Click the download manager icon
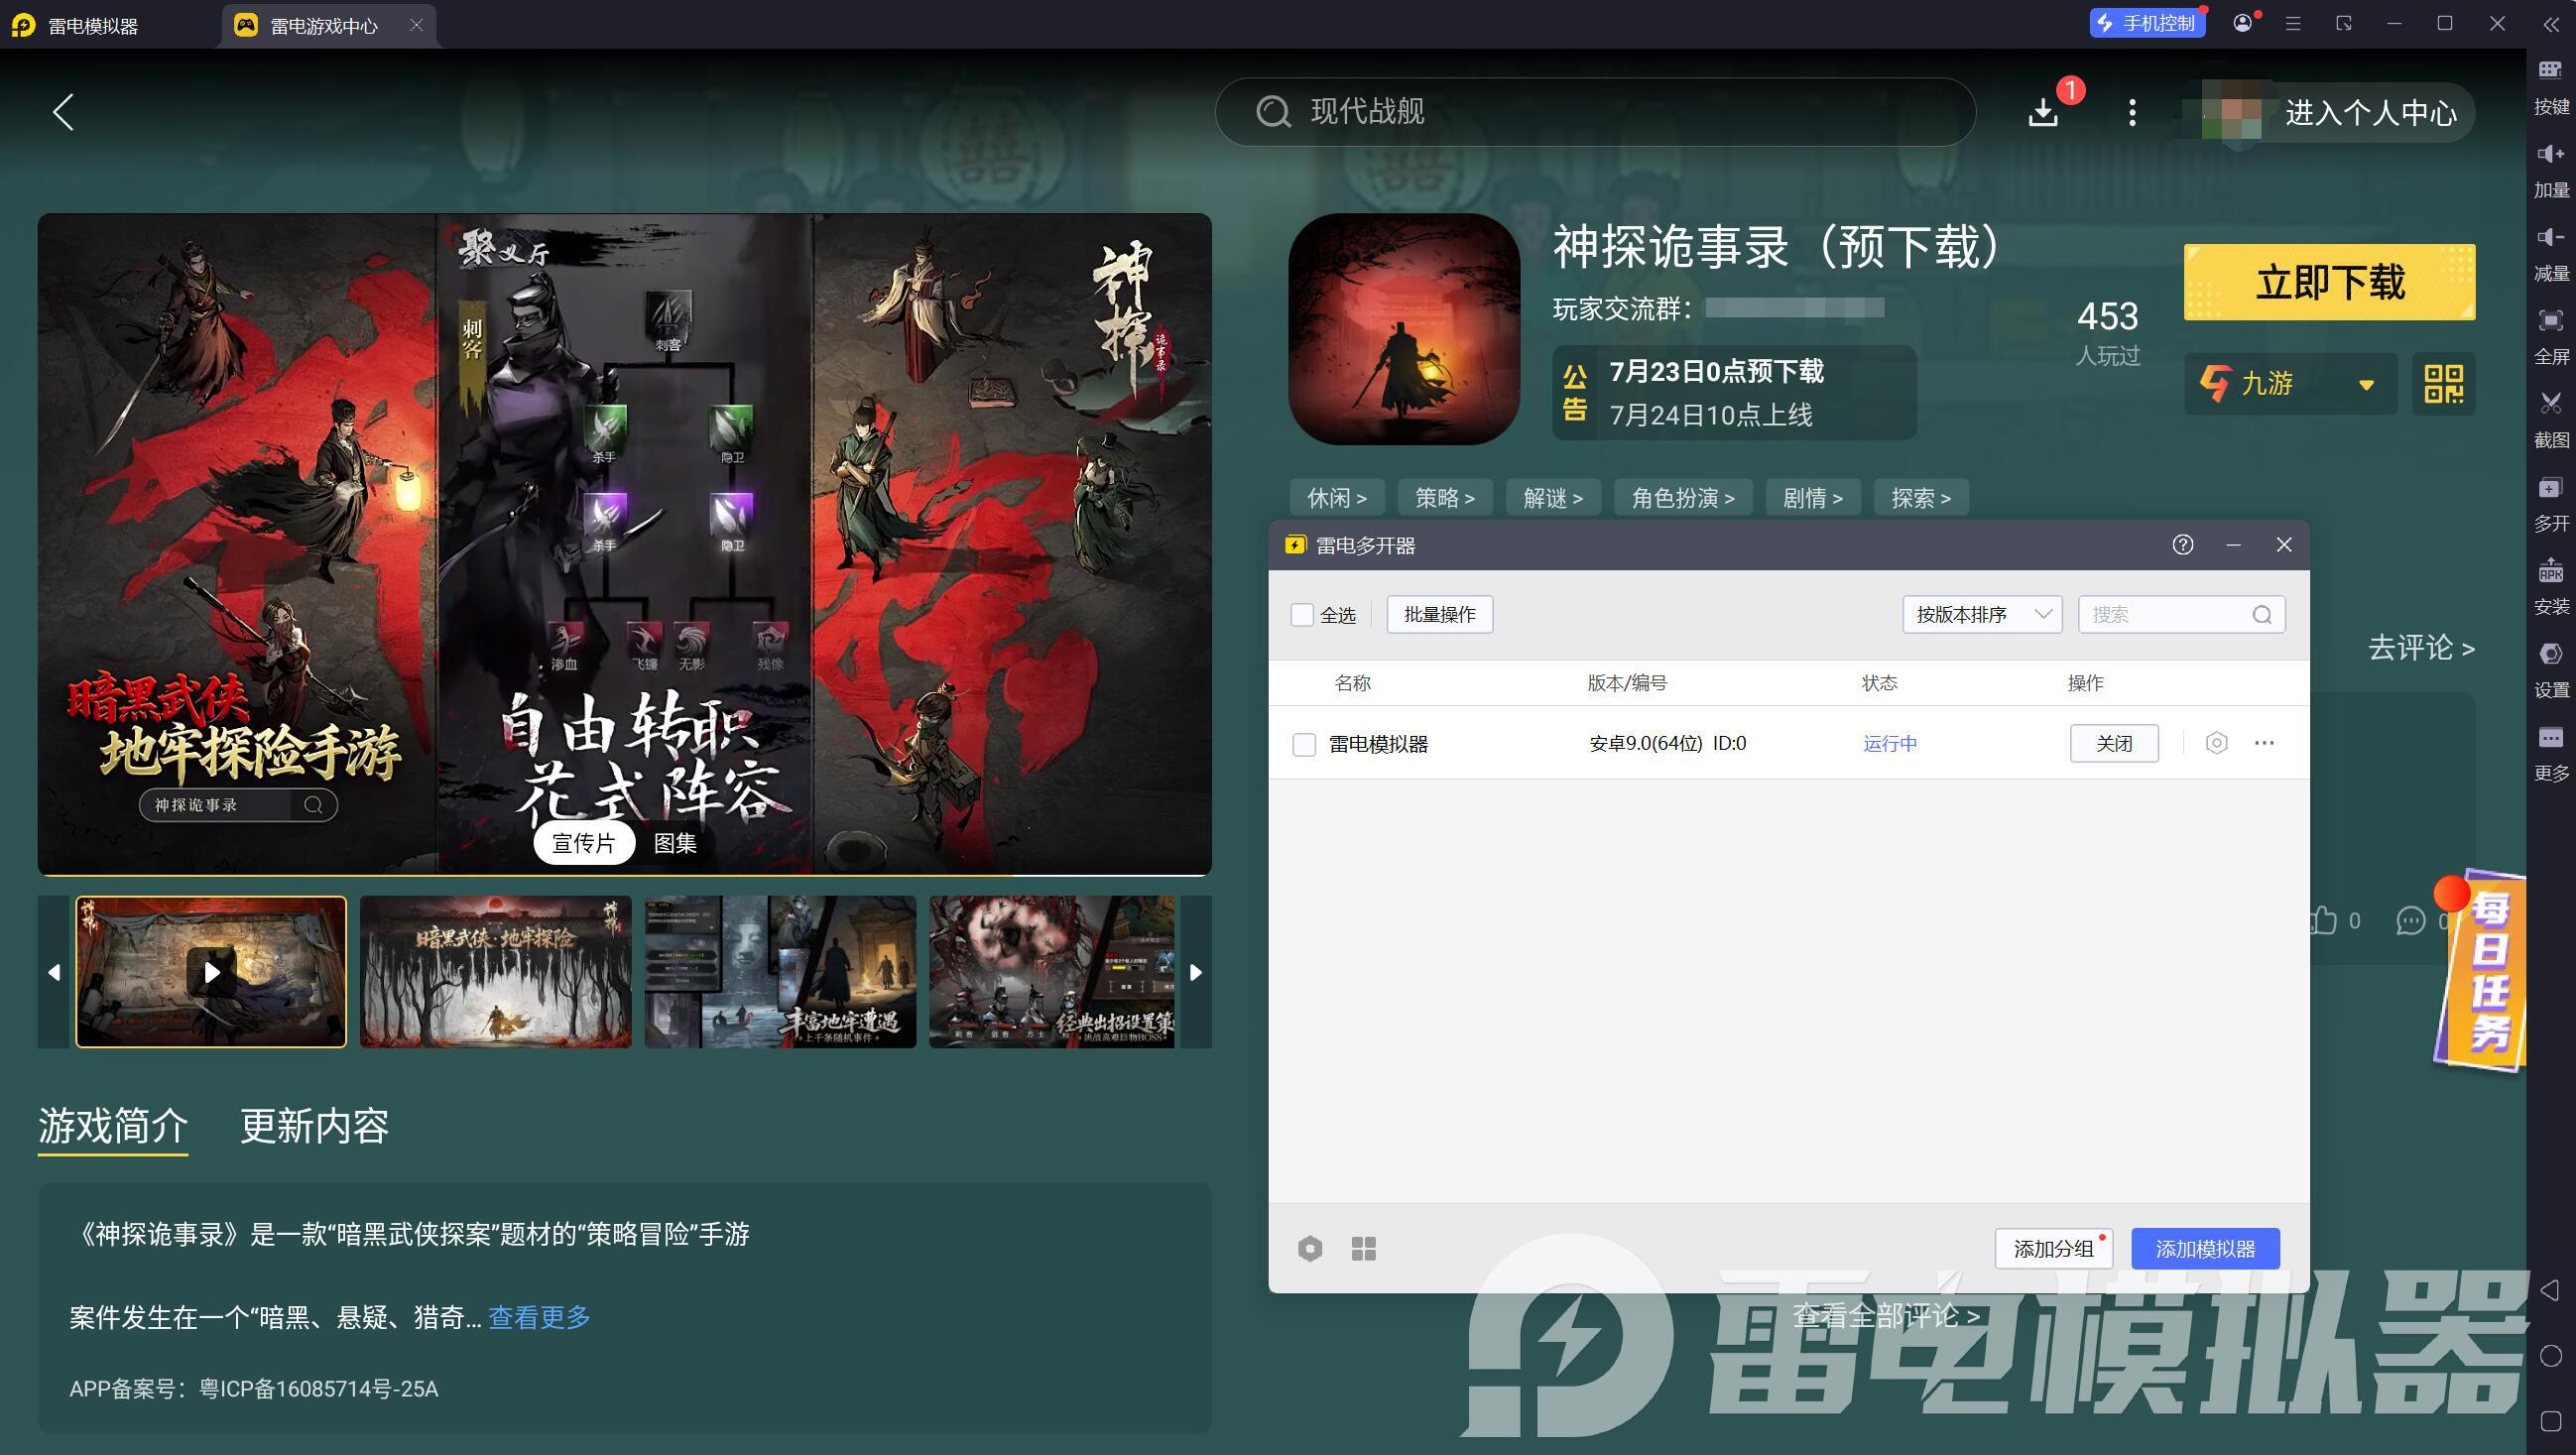The image size is (2576, 1455). point(2043,111)
